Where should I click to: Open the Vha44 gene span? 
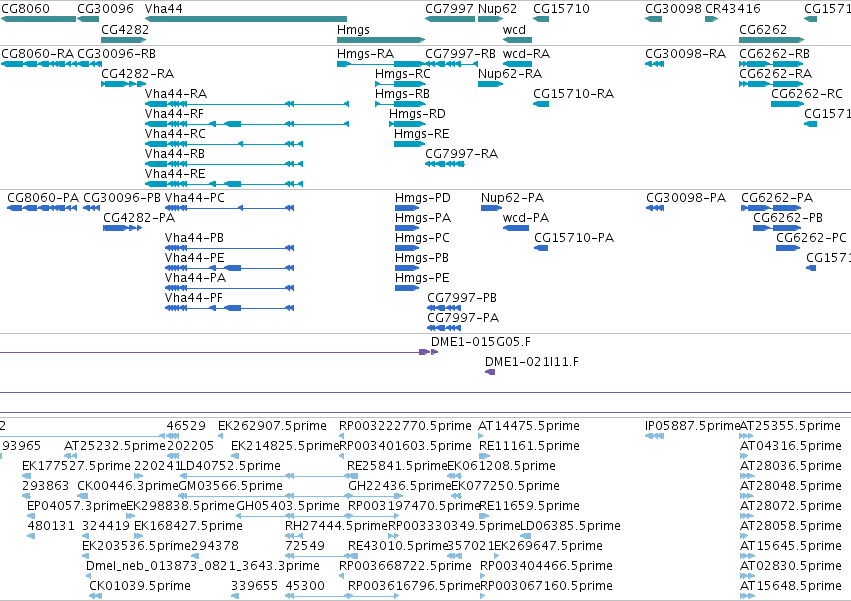coord(246,19)
